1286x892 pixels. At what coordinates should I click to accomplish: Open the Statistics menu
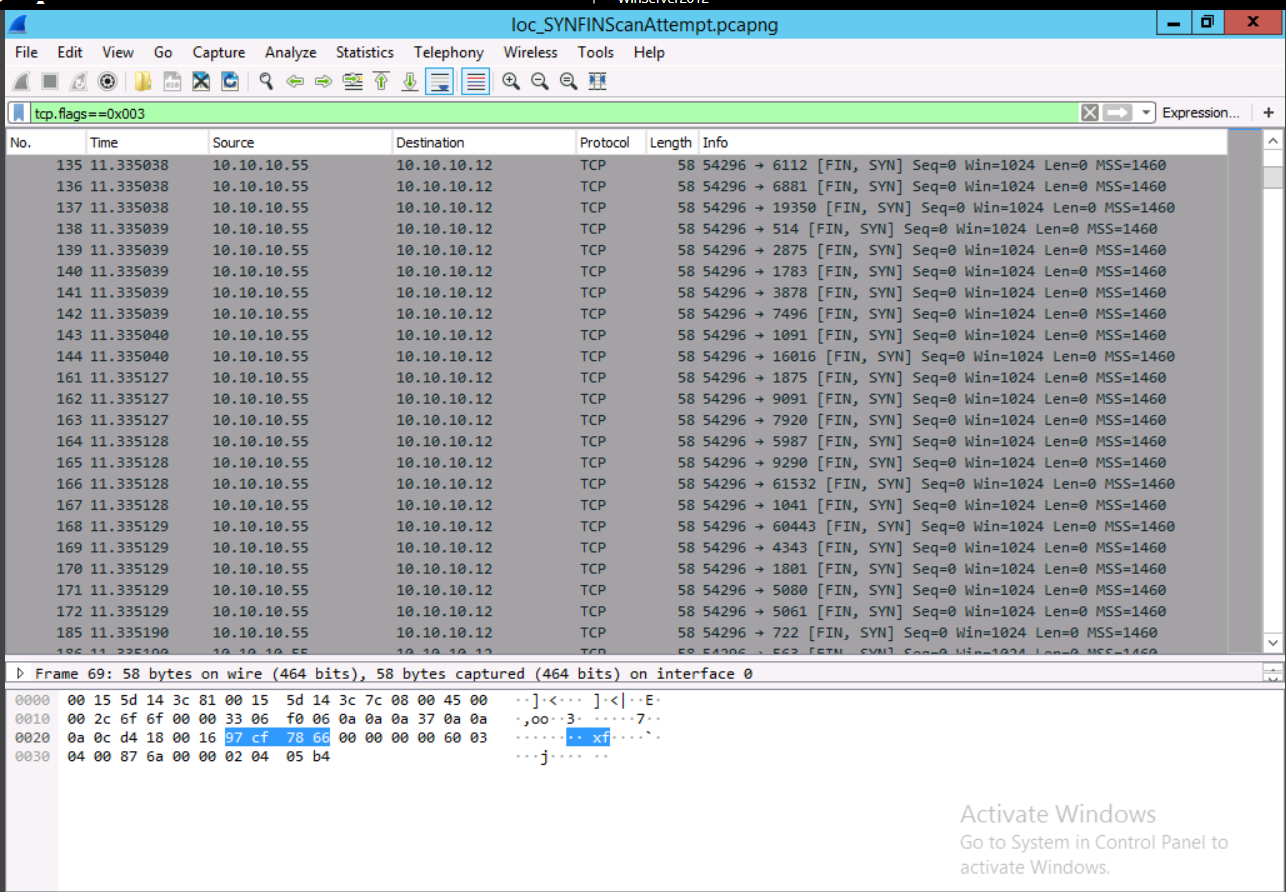point(365,52)
